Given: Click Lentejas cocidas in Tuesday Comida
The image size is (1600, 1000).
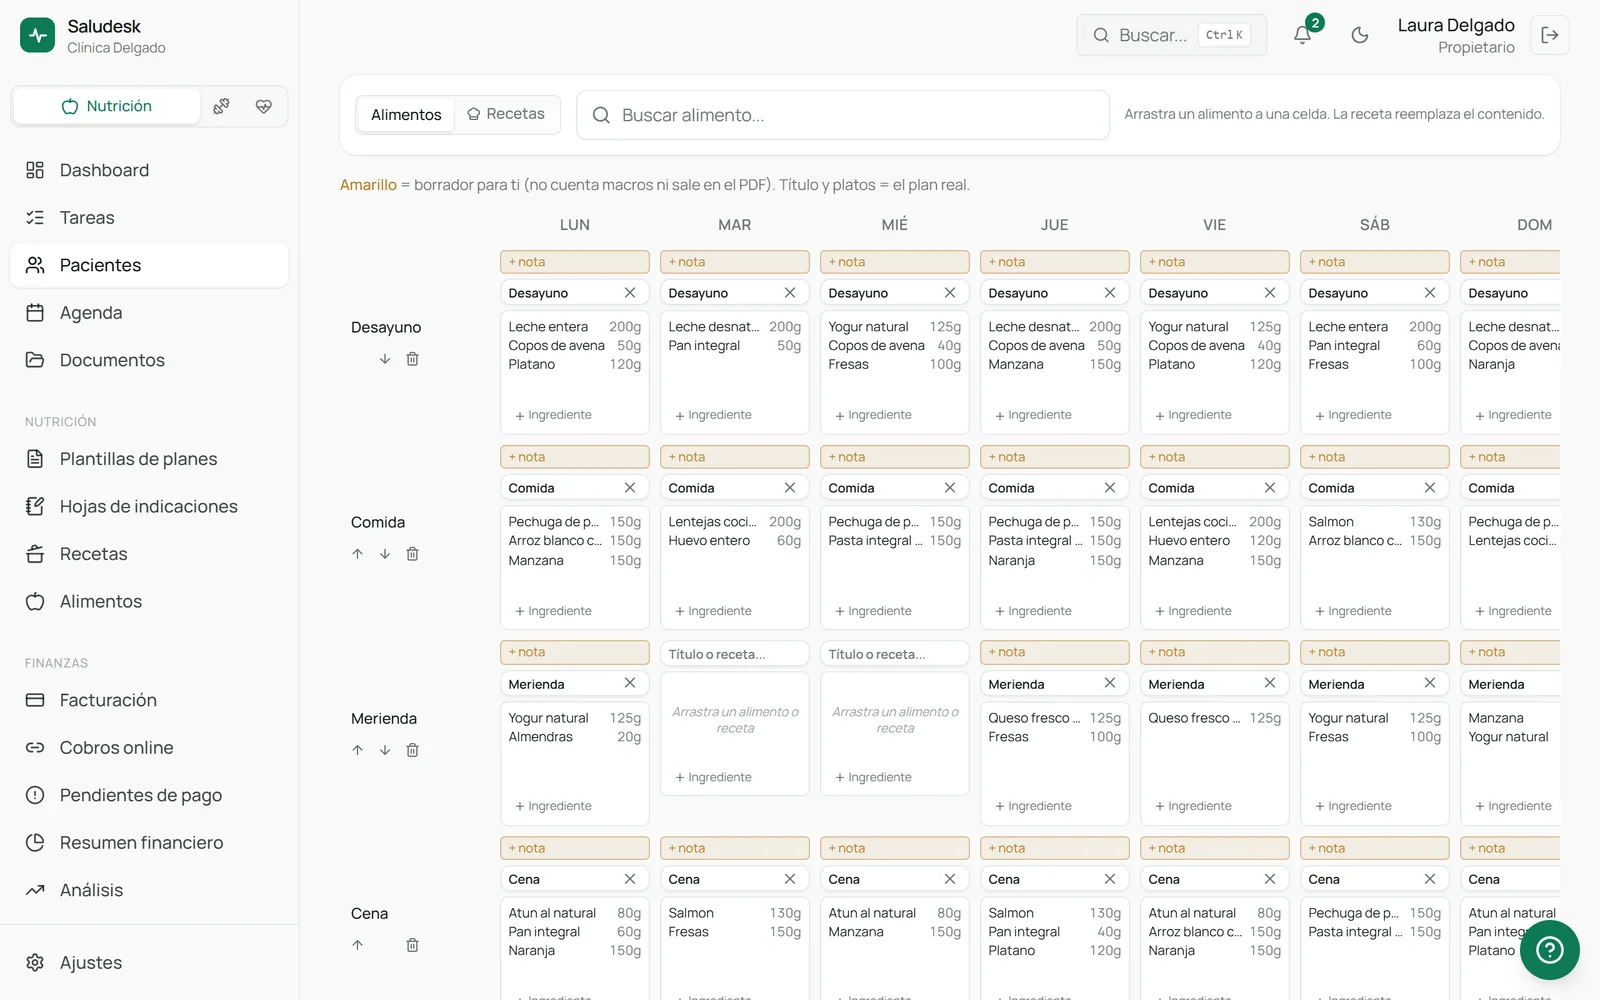Looking at the screenshot, I should (712, 522).
